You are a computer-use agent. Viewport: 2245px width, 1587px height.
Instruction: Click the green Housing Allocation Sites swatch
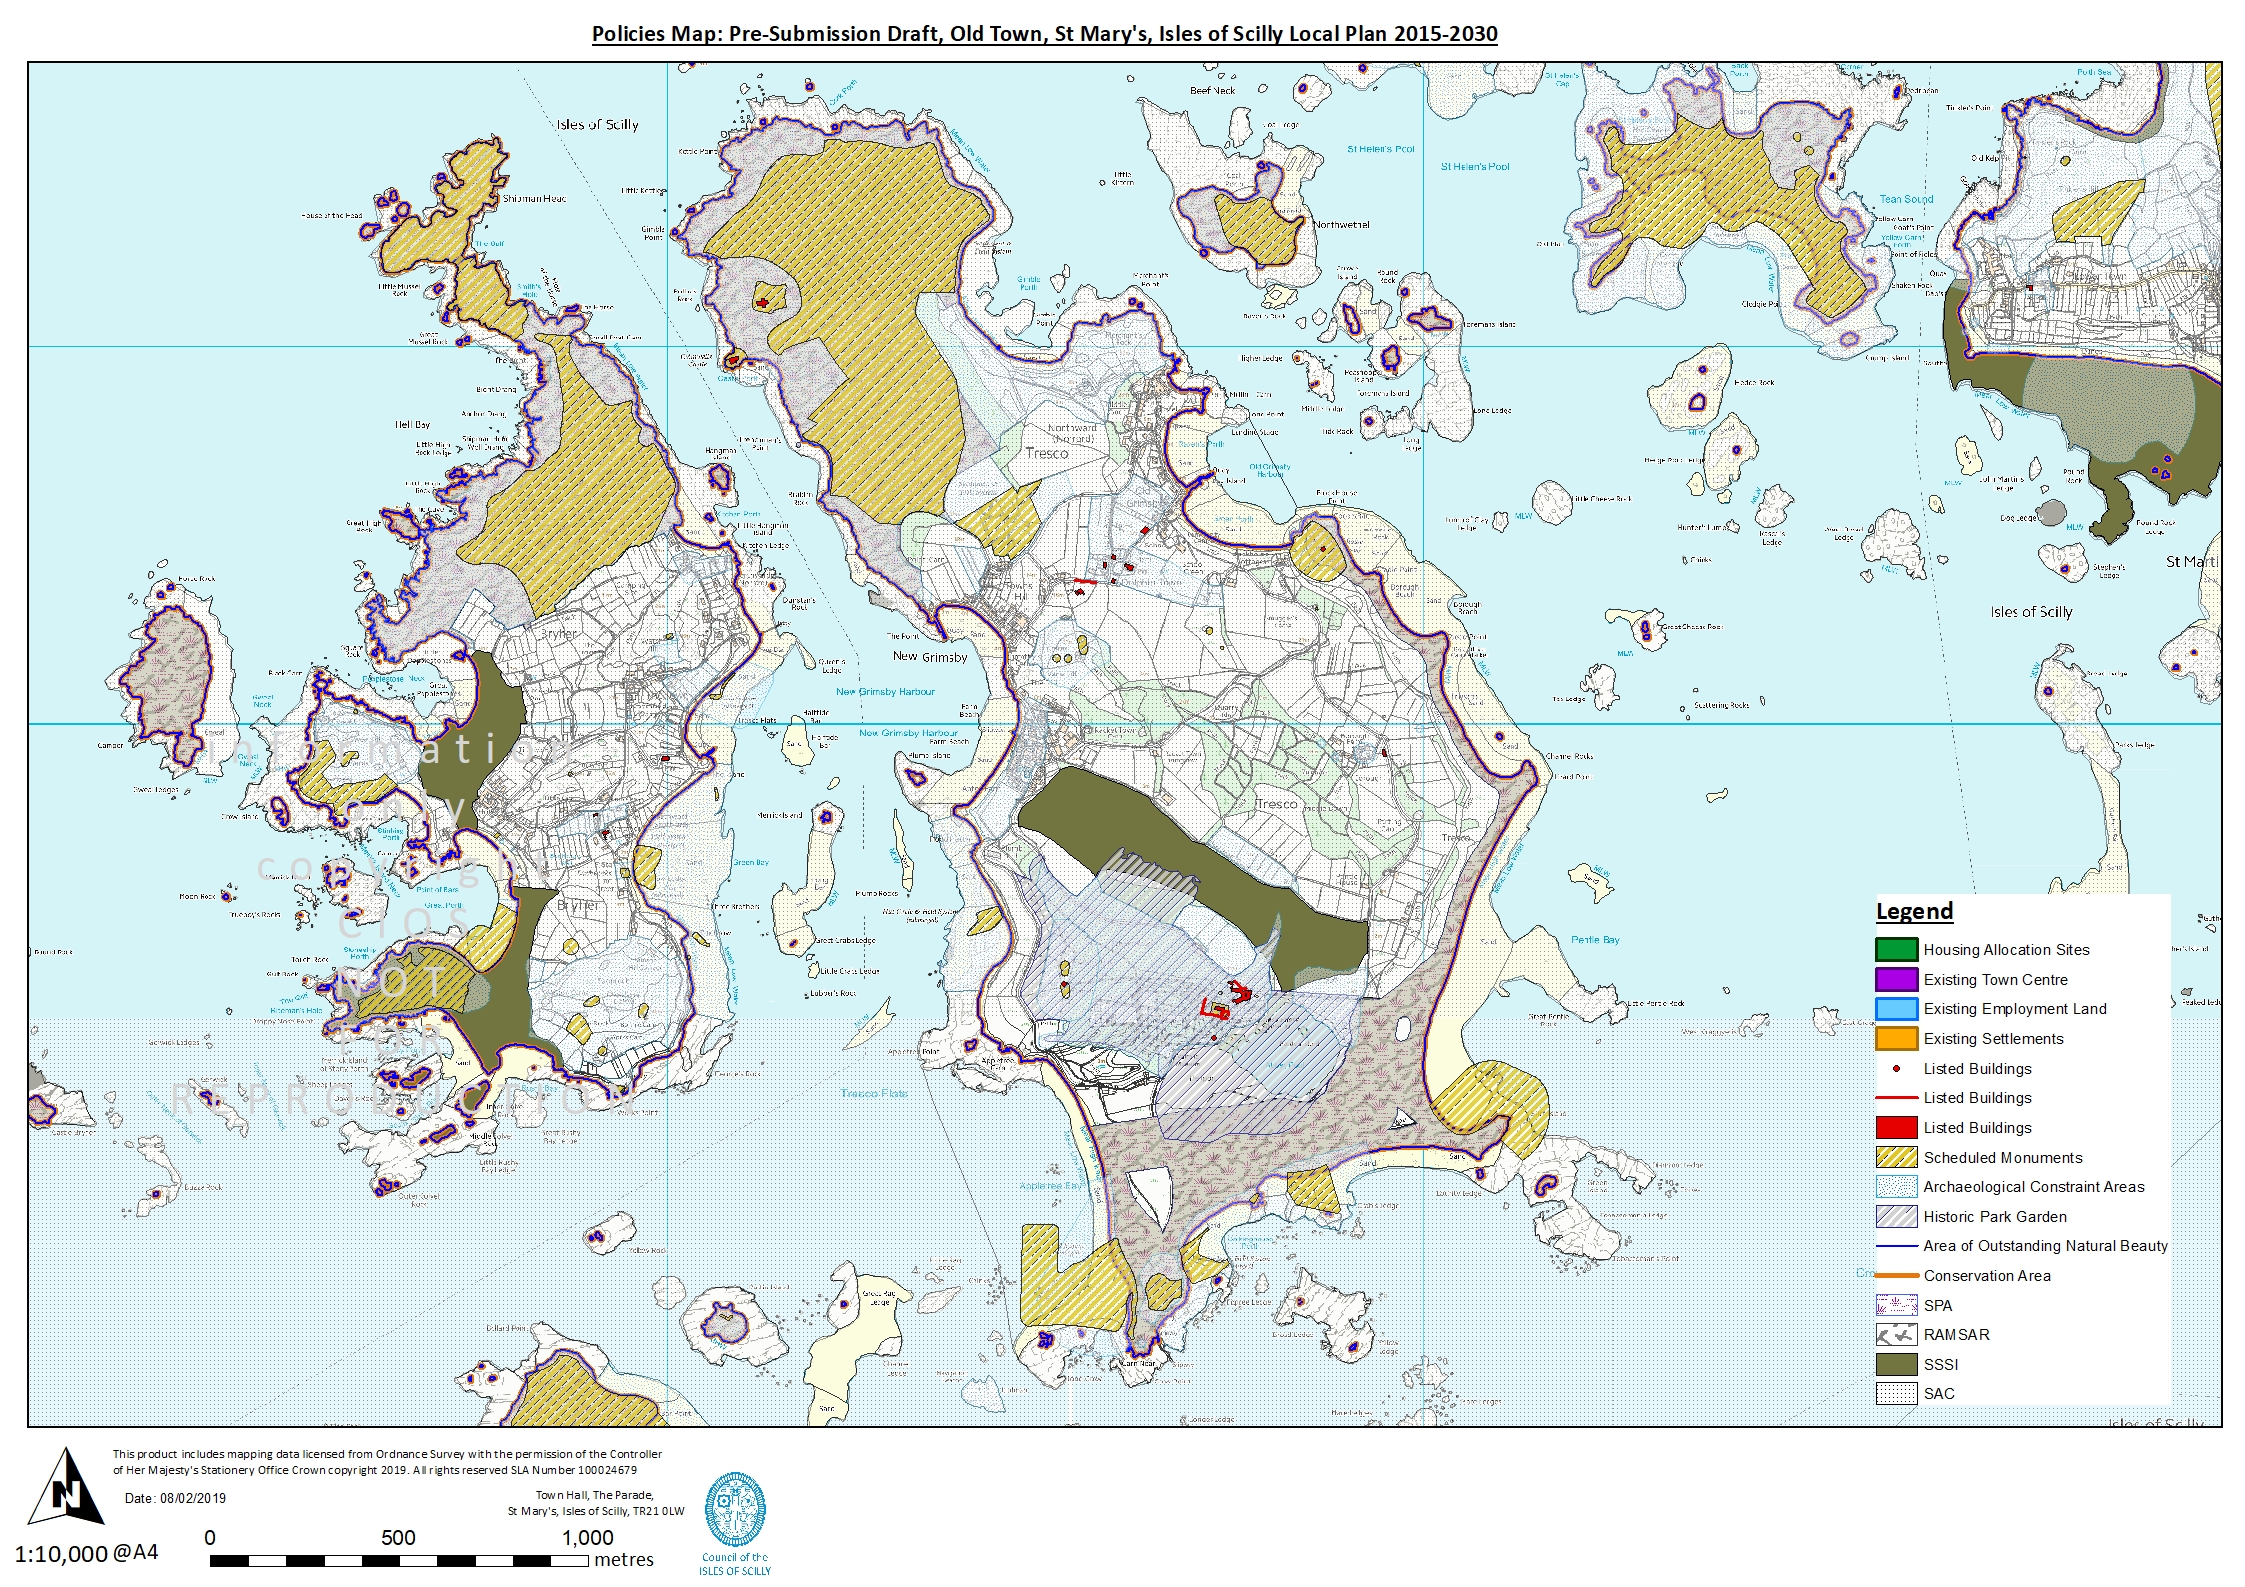pos(1896,949)
